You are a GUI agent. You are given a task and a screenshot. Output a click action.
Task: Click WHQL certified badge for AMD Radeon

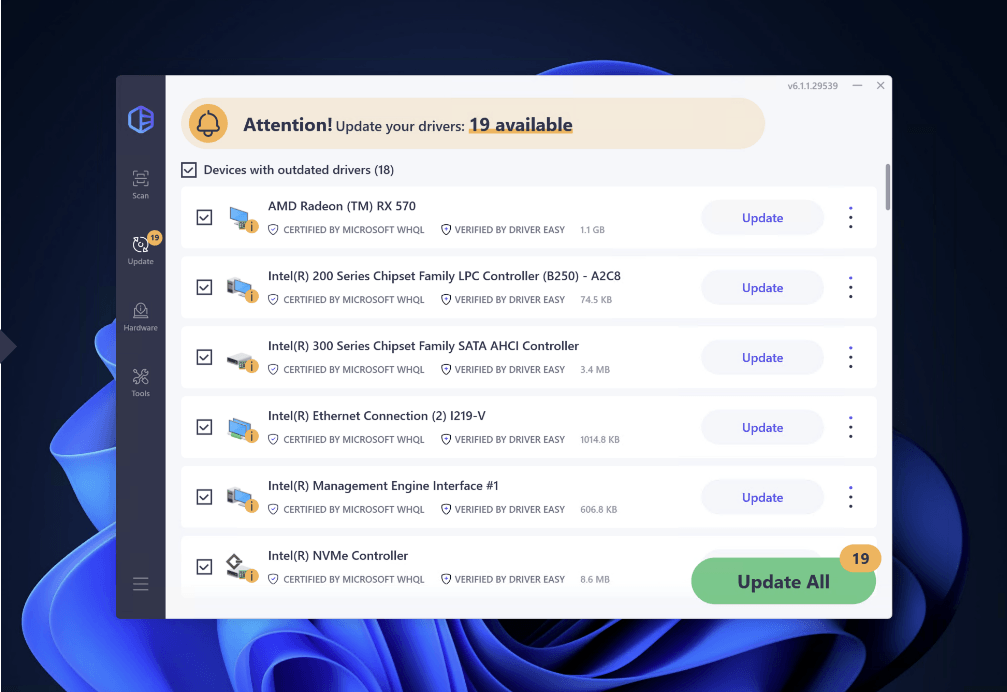[346, 230]
